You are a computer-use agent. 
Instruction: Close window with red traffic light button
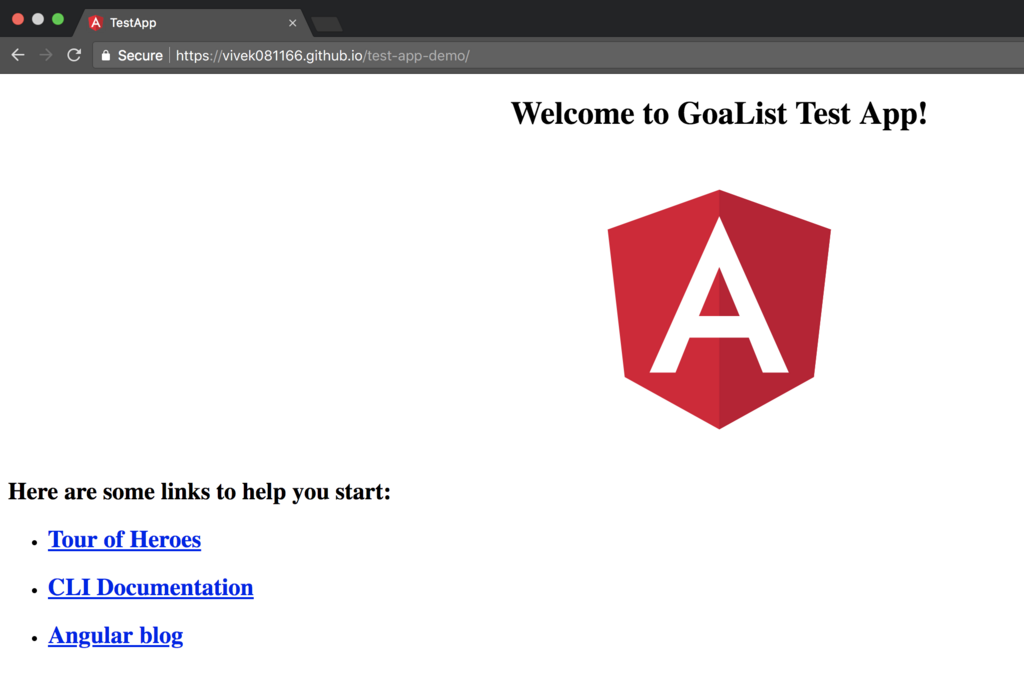pyautogui.click(x=18, y=19)
